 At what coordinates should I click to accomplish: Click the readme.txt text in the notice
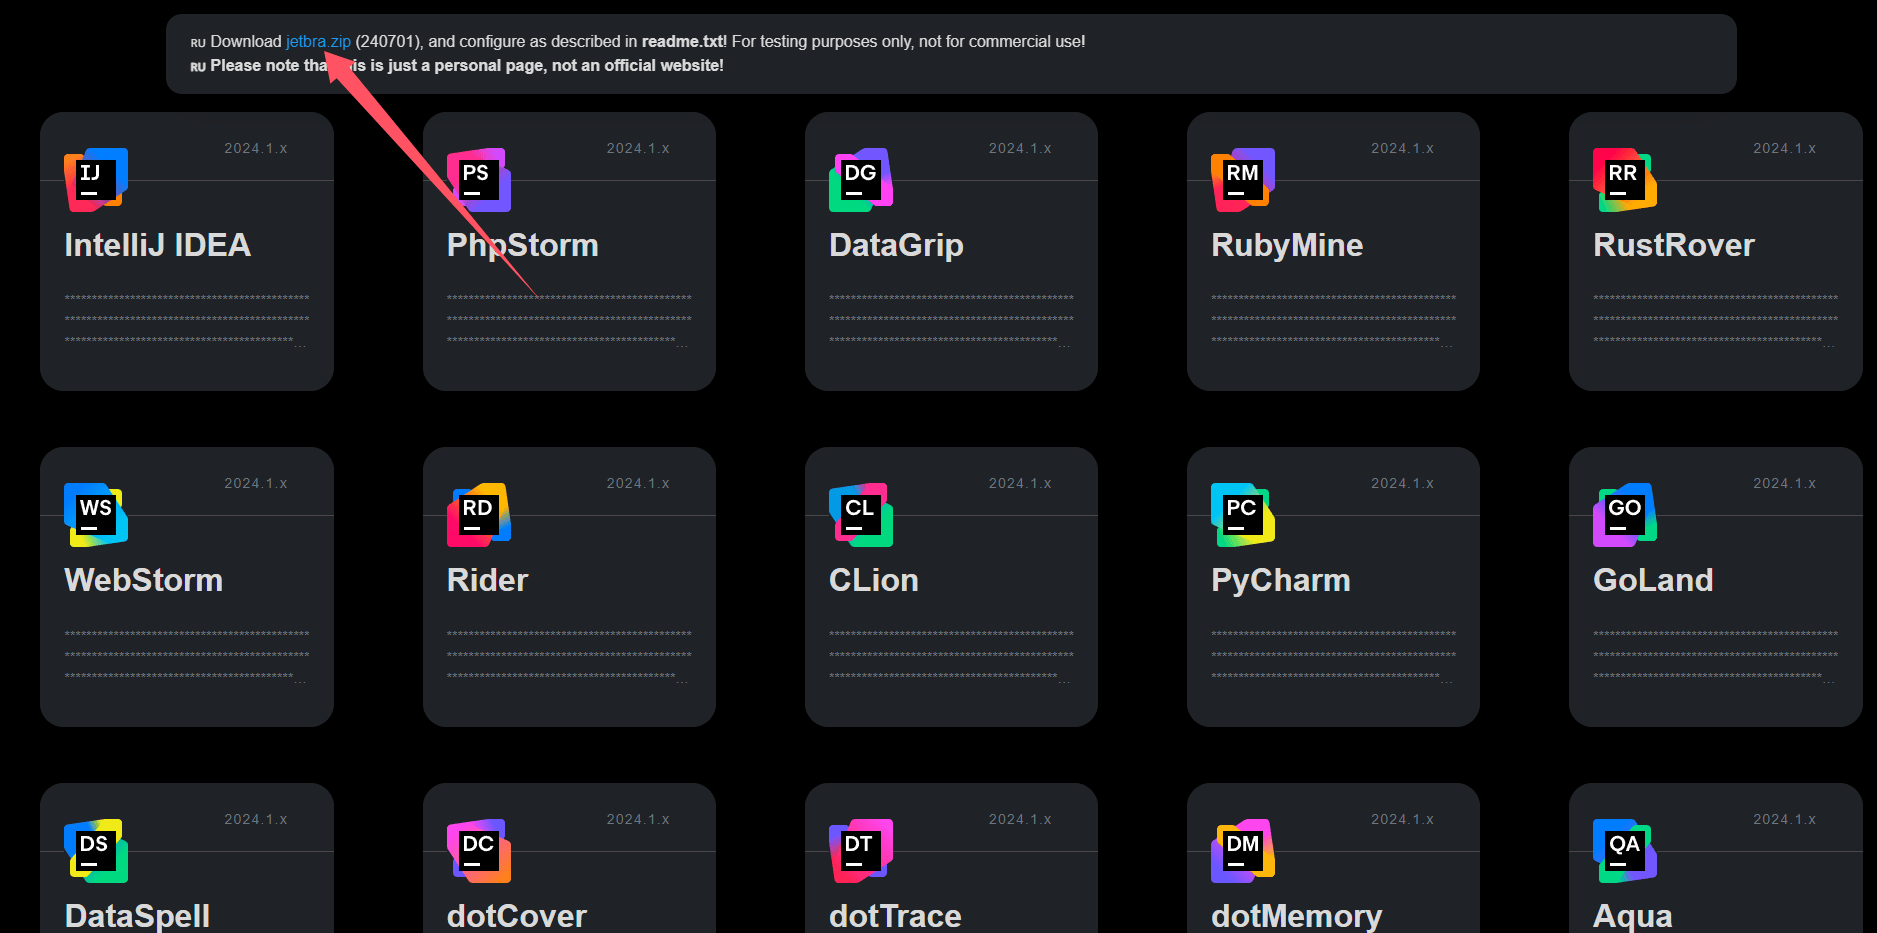pyautogui.click(x=683, y=41)
